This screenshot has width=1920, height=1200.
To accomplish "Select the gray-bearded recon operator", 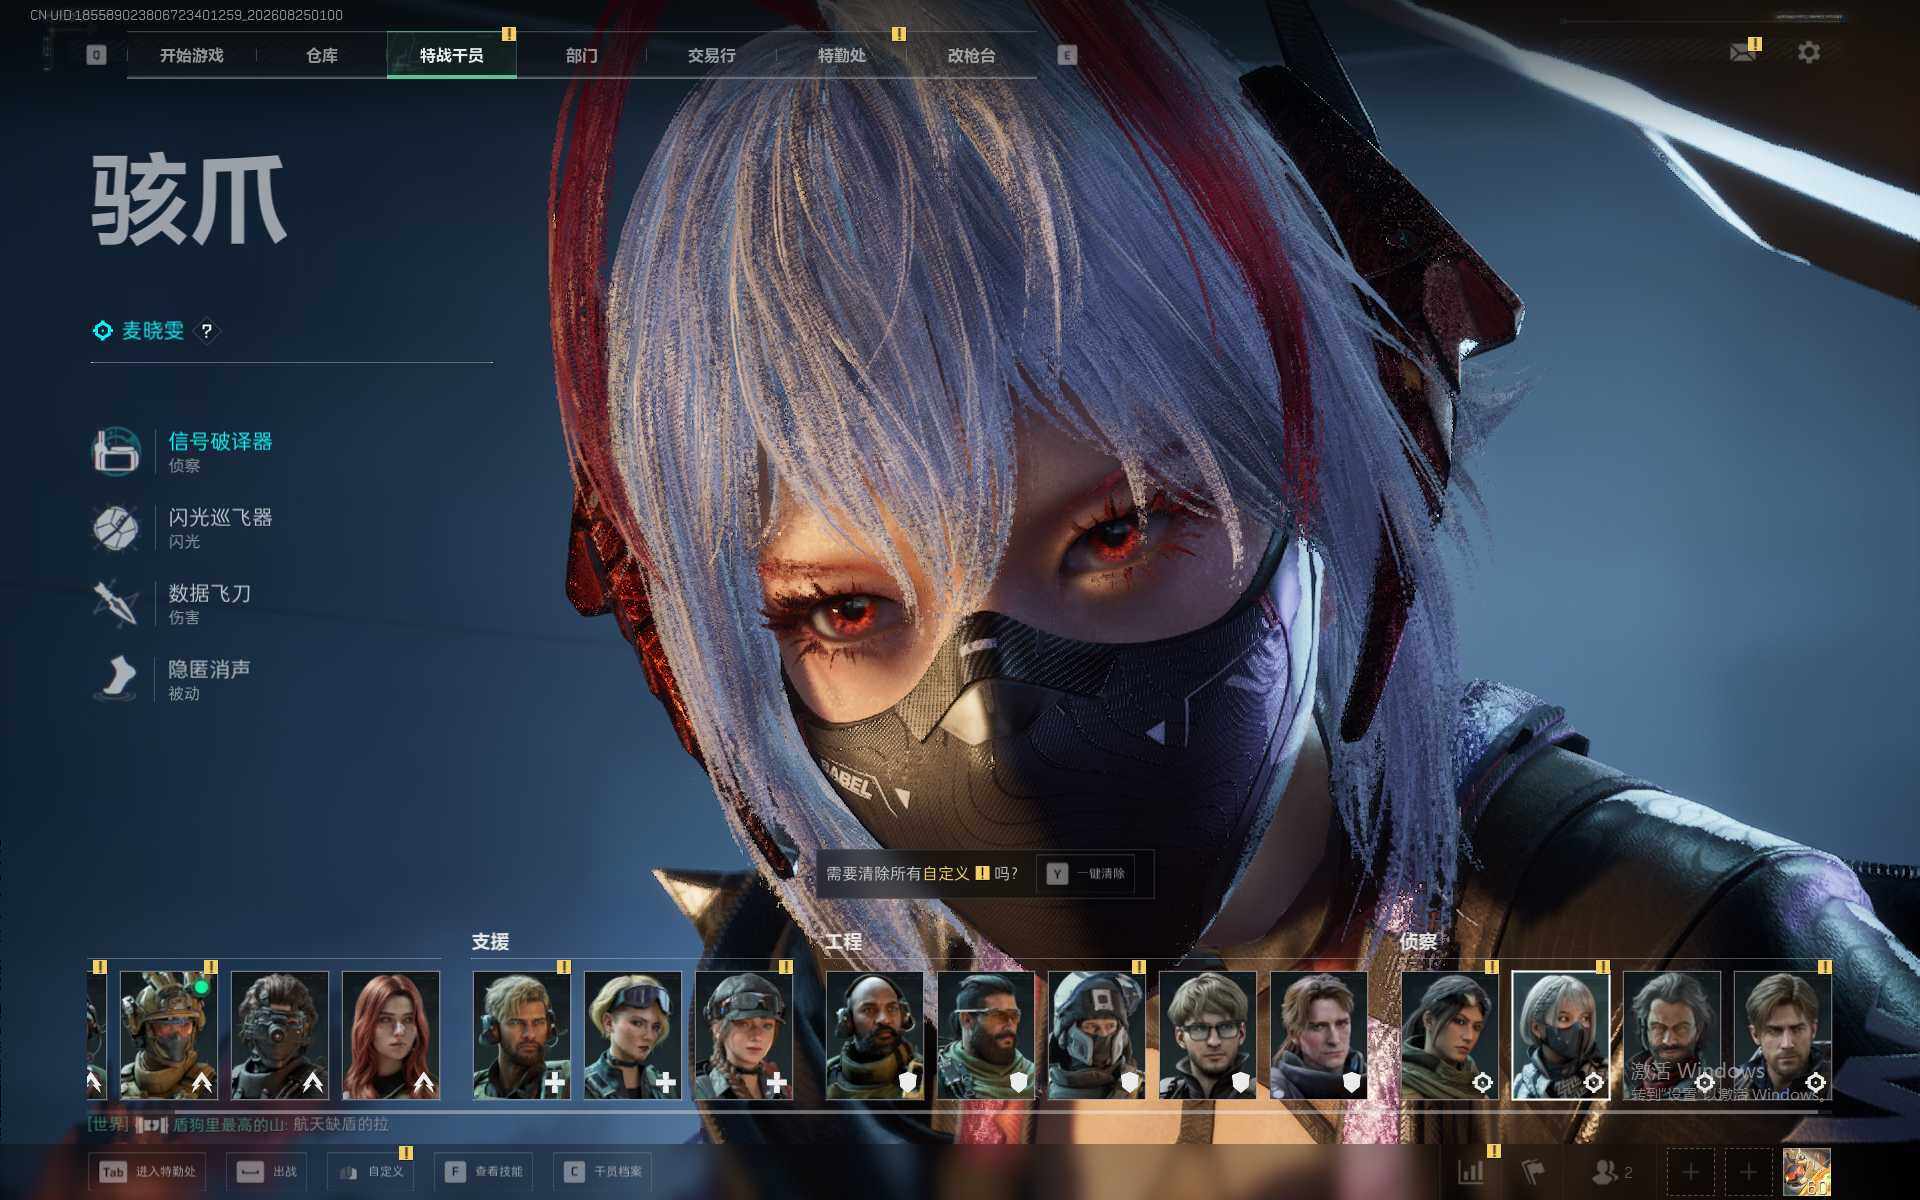I will (1672, 1035).
